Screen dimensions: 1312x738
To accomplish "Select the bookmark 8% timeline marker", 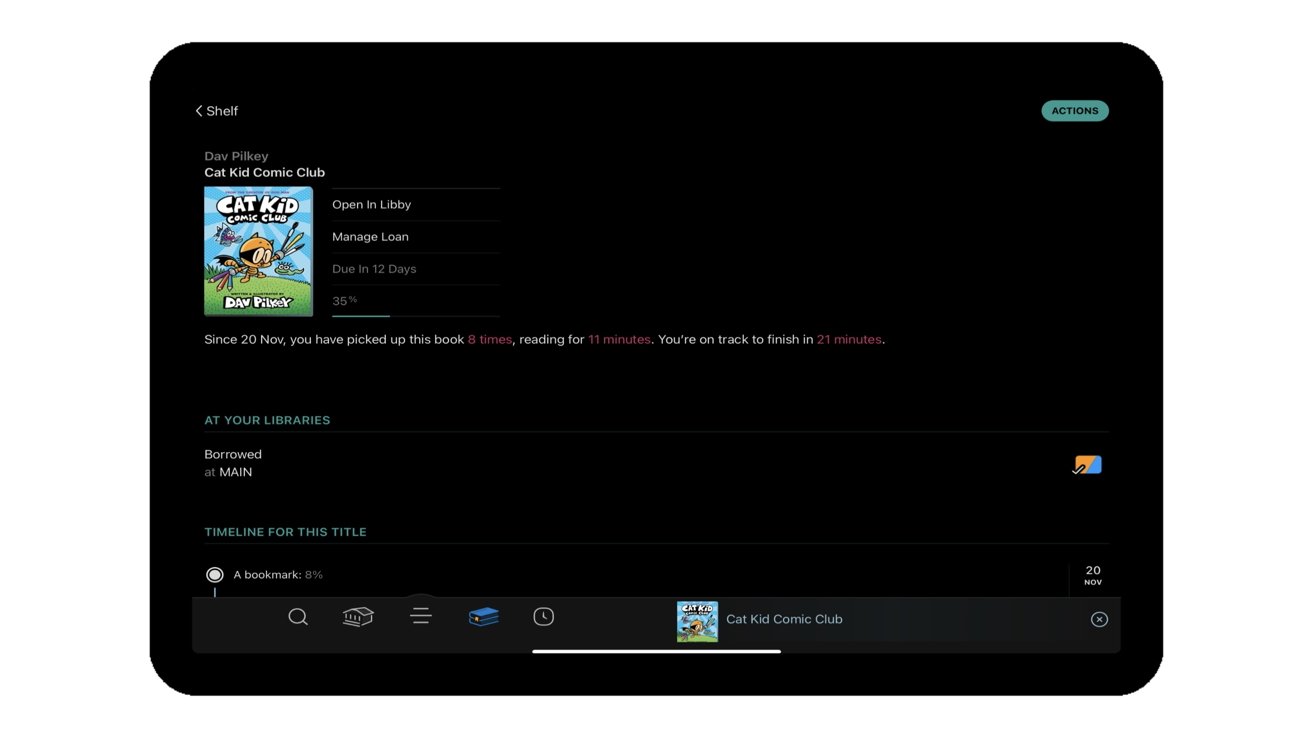I will point(214,575).
